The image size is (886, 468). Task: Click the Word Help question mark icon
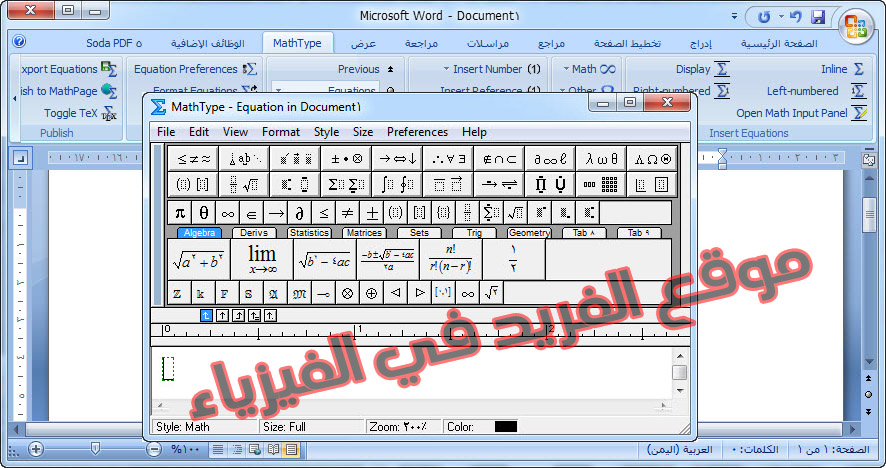point(19,42)
